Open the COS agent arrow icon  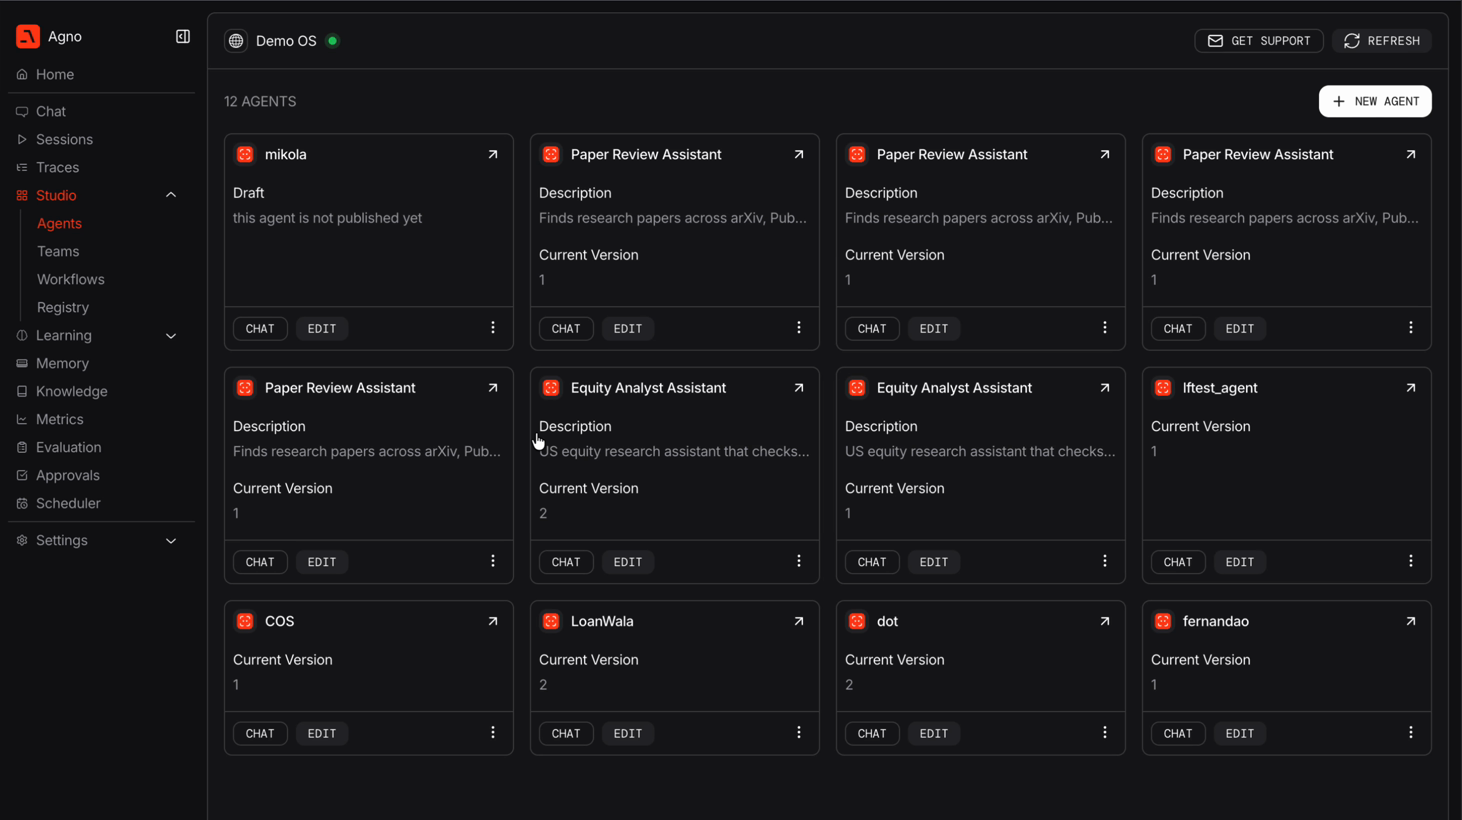pos(493,621)
